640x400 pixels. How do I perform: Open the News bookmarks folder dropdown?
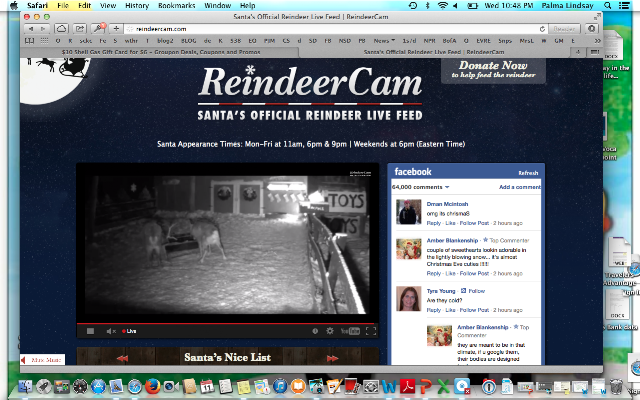click(x=384, y=41)
